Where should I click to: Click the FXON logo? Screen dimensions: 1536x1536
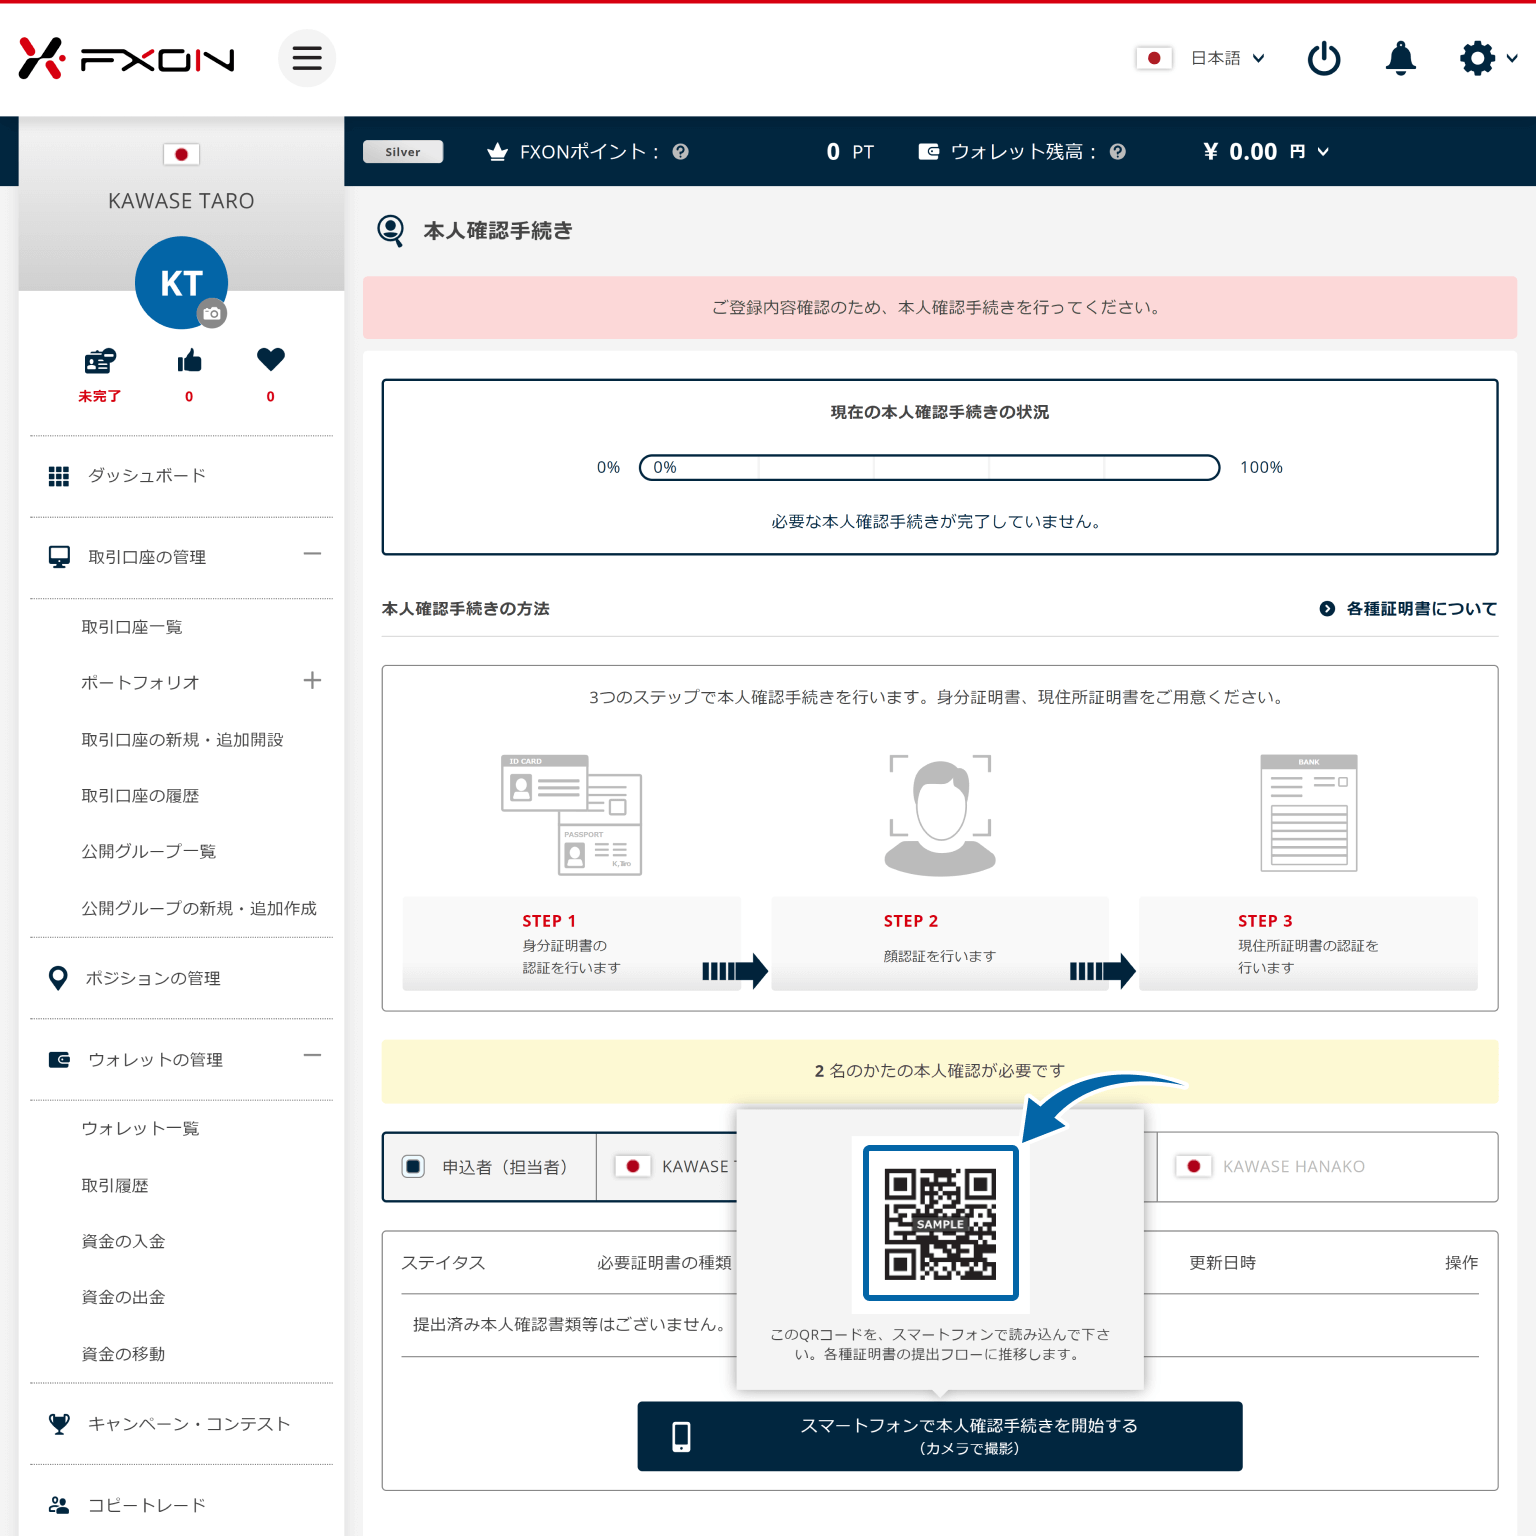[x=127, y=59]
